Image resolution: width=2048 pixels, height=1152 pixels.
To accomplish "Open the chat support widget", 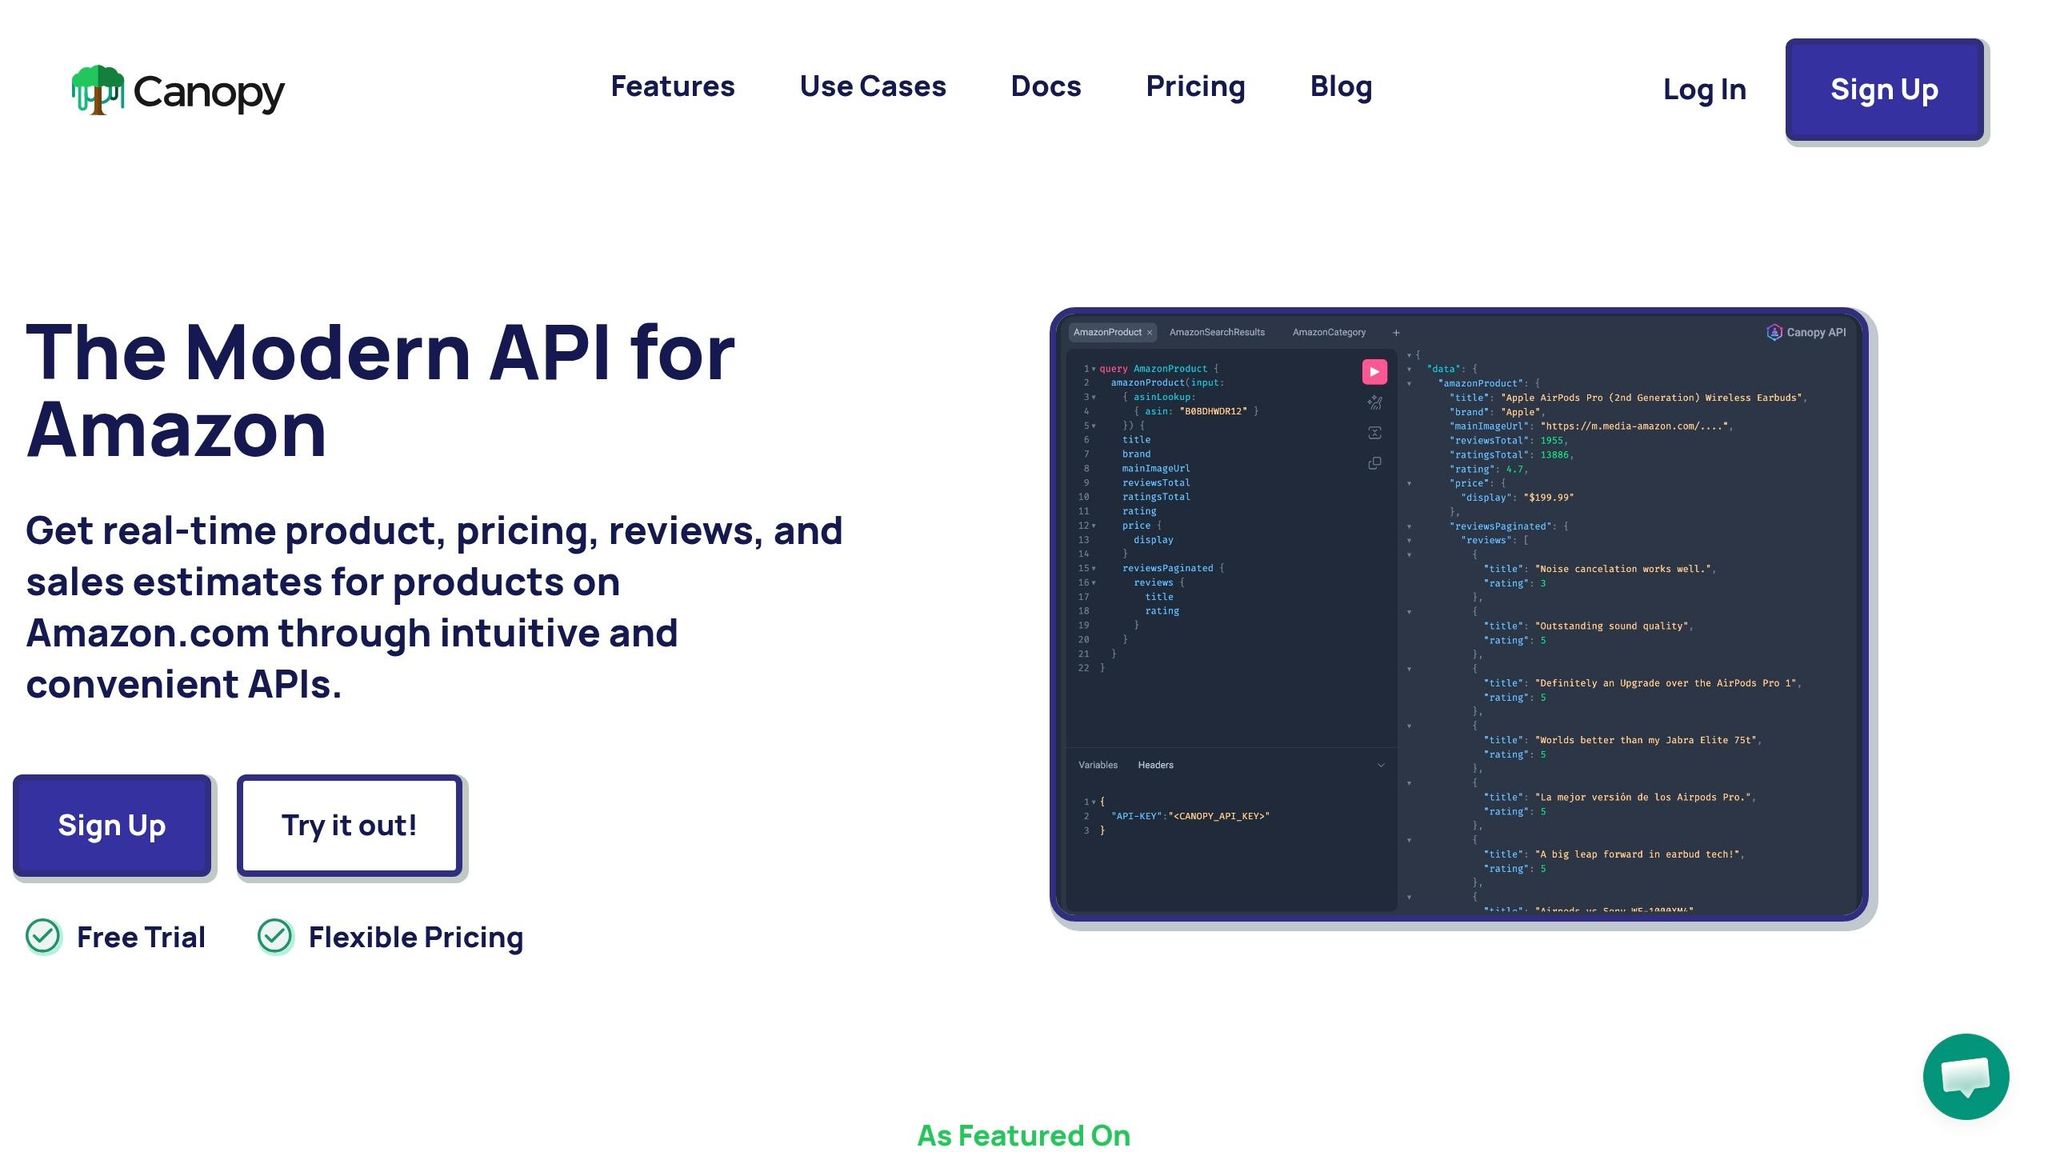I will 1965,1077.
